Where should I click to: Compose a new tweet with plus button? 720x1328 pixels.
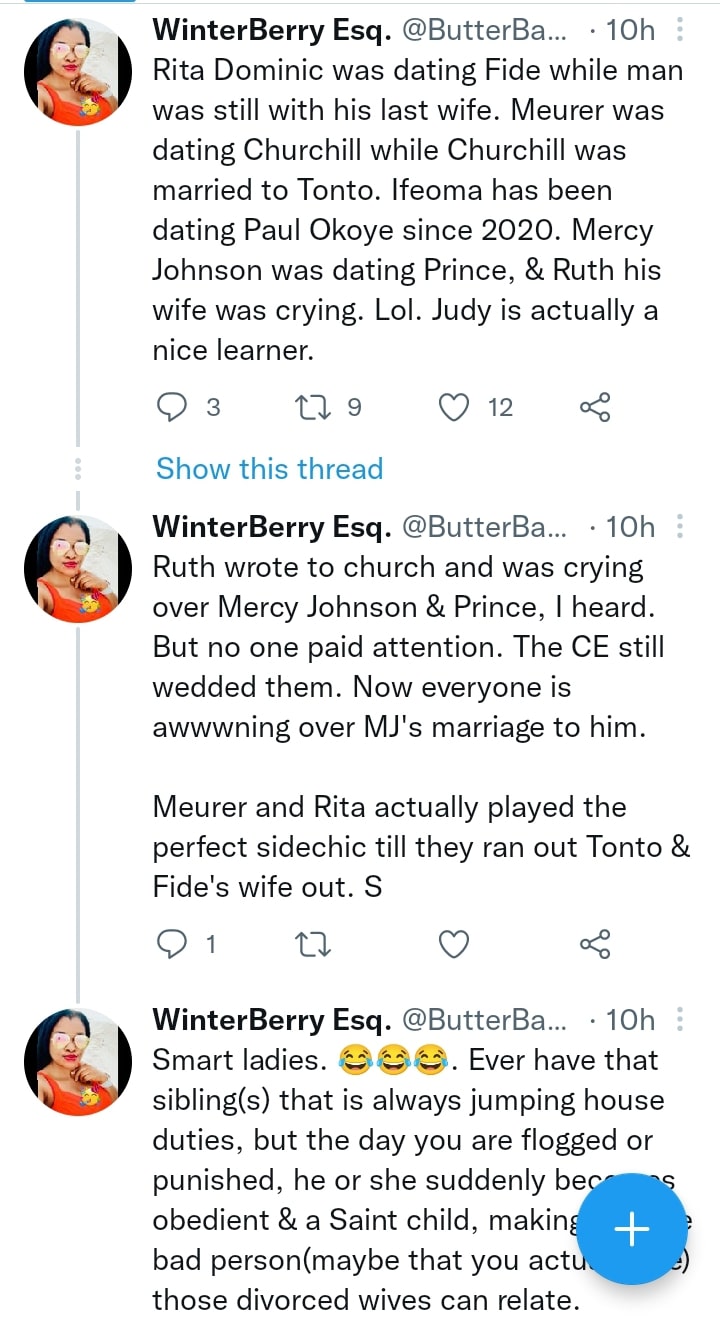pyautogui.click(x=631, y=1229)
